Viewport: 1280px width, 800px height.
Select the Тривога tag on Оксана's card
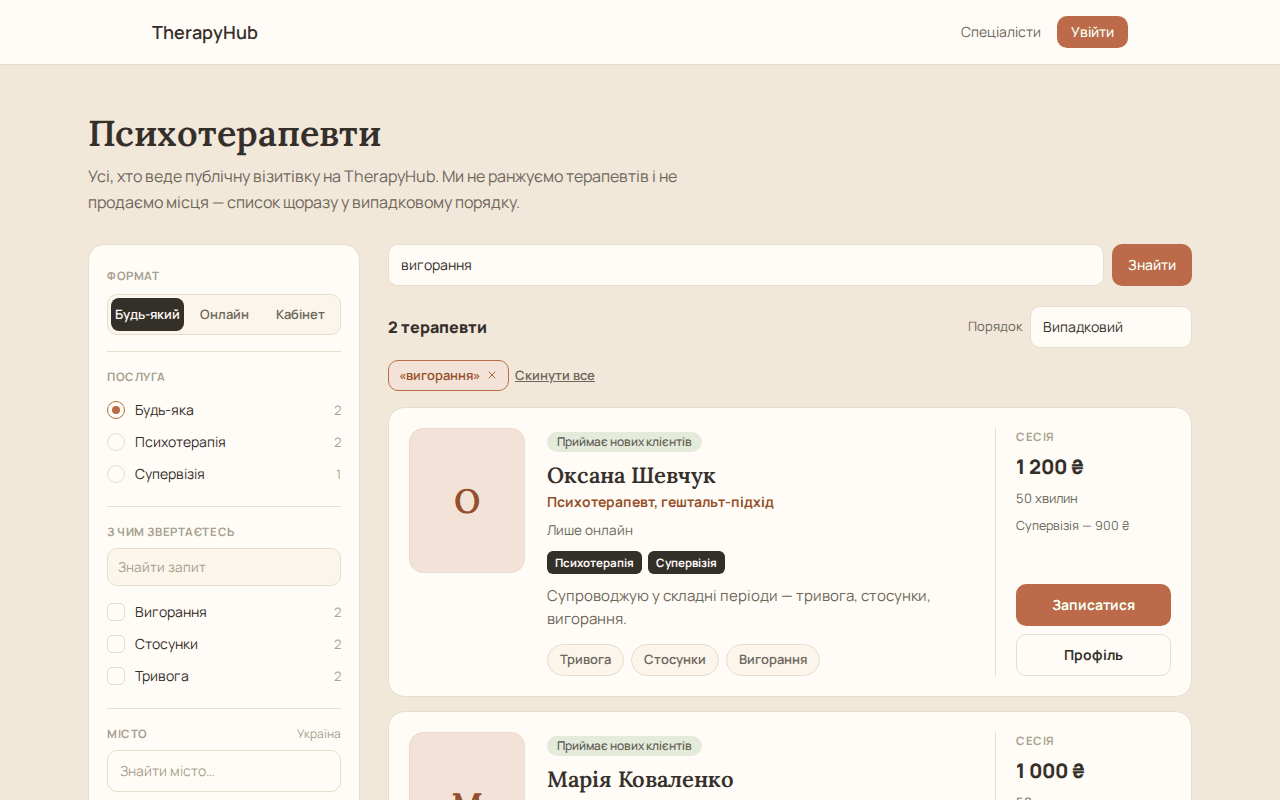[x=585, y=660]
